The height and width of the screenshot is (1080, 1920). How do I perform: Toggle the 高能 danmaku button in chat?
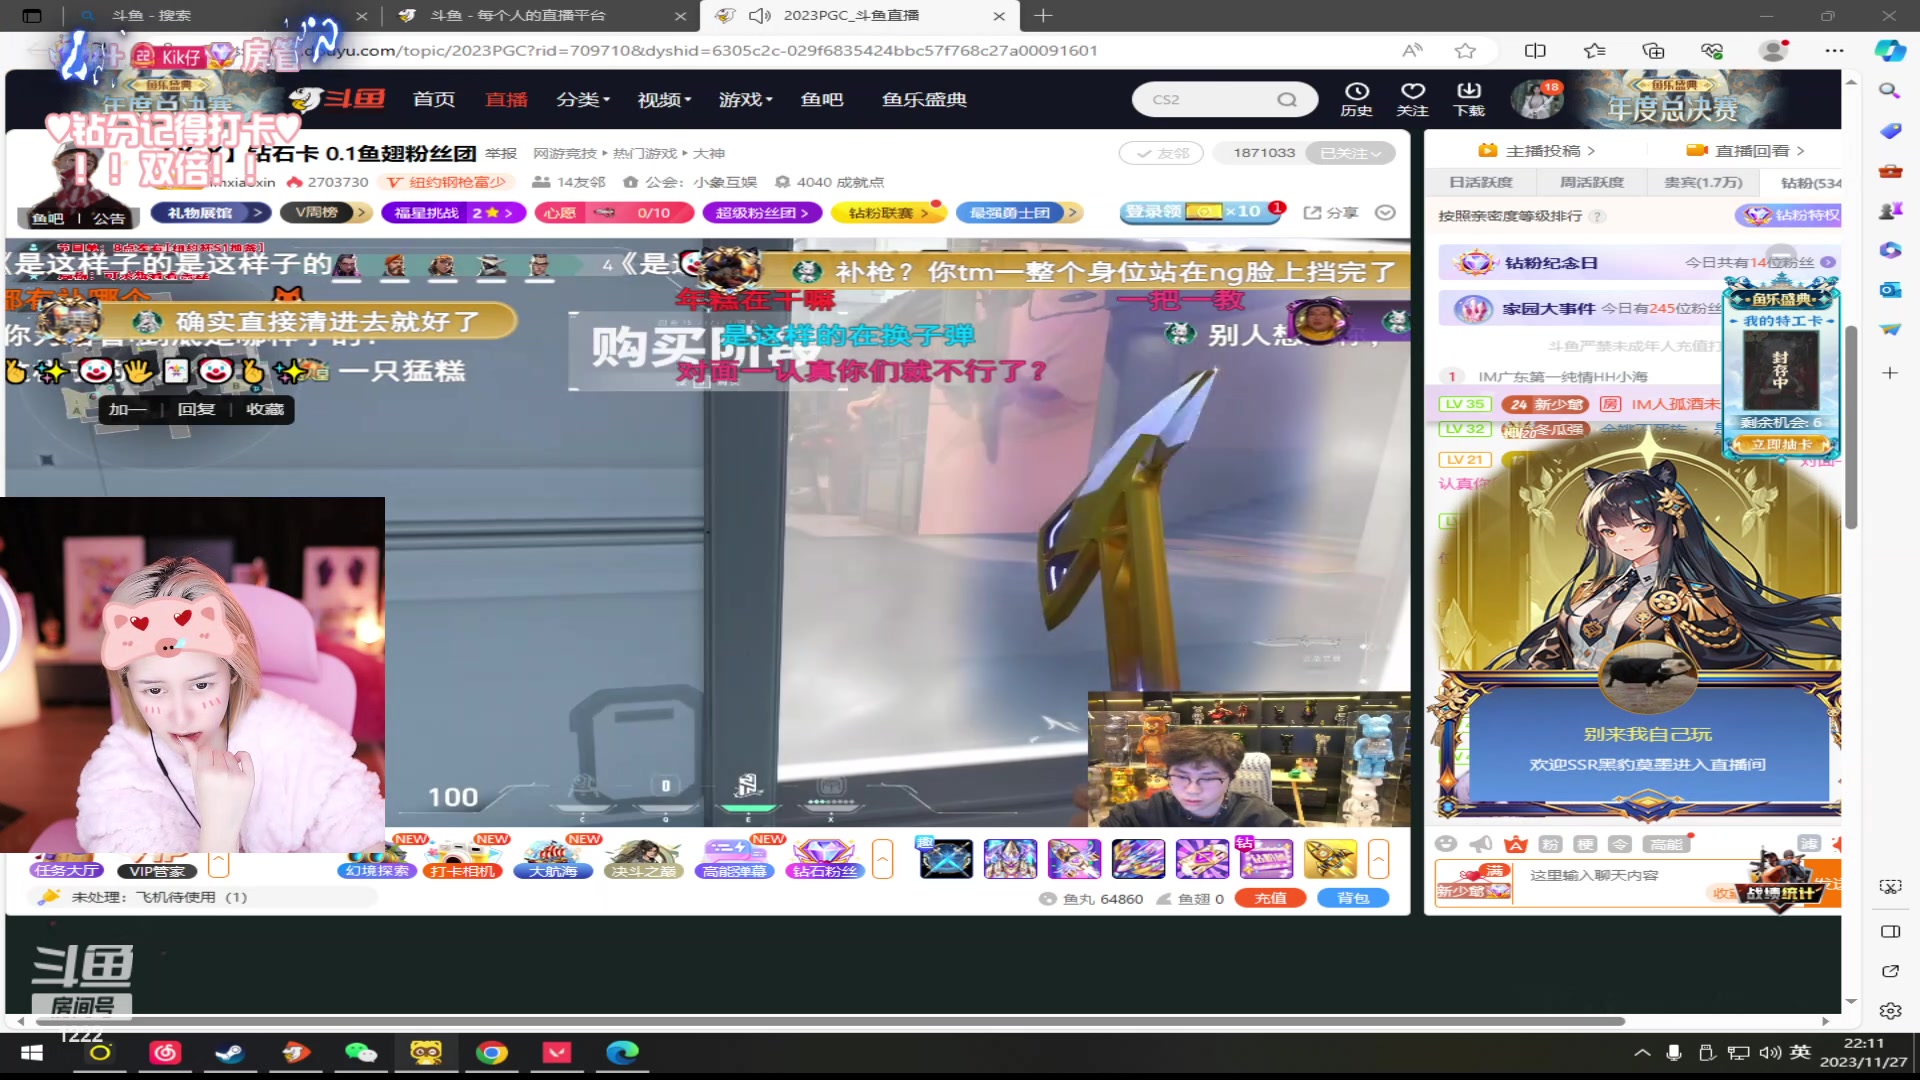click(x=1667, y=844)
